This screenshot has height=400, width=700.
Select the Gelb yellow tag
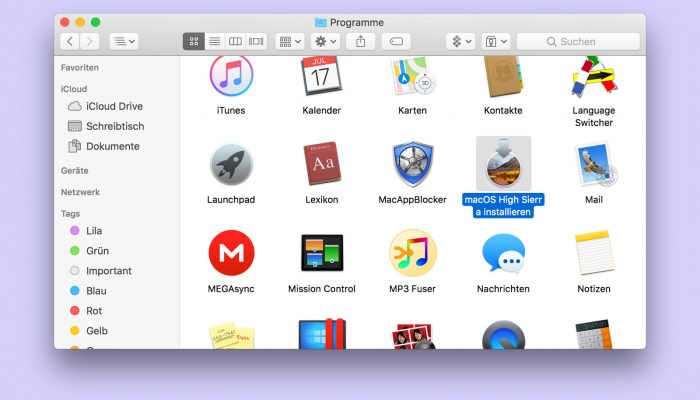[117, 331]
